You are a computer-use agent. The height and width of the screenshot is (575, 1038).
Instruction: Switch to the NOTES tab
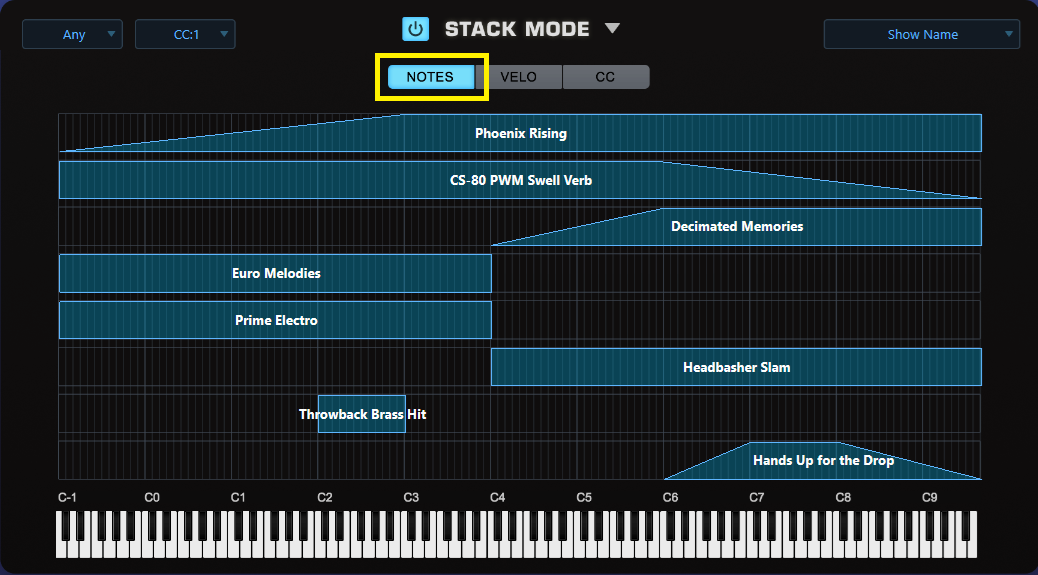430,77
